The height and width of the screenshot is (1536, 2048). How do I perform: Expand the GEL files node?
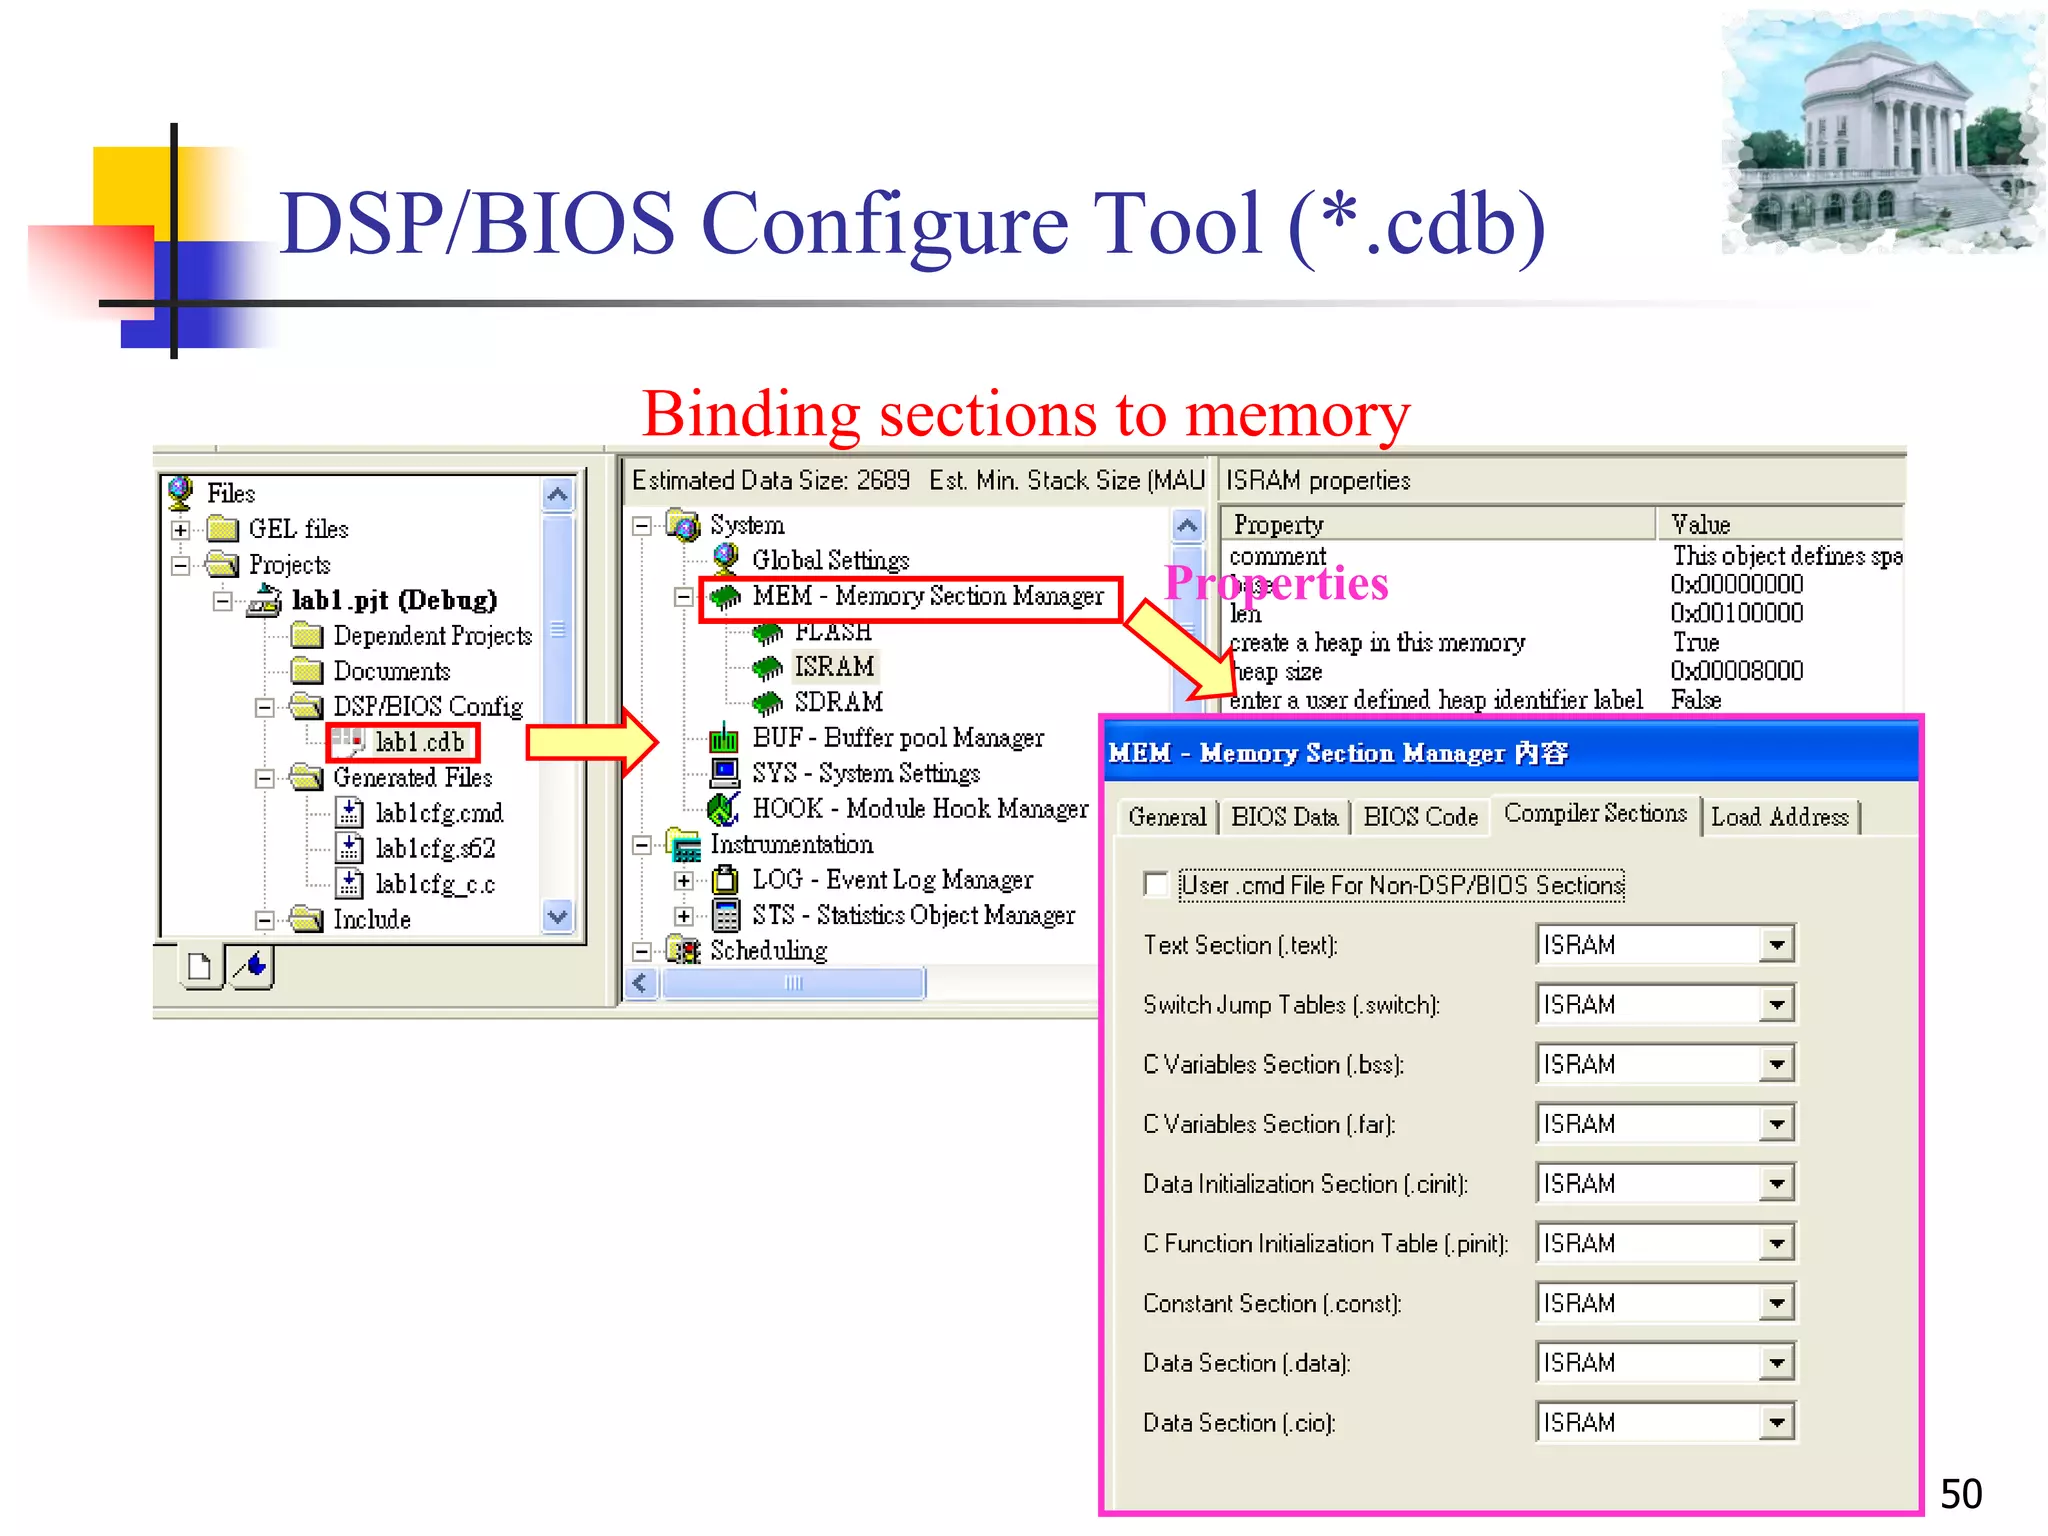(x=181, y=530)
